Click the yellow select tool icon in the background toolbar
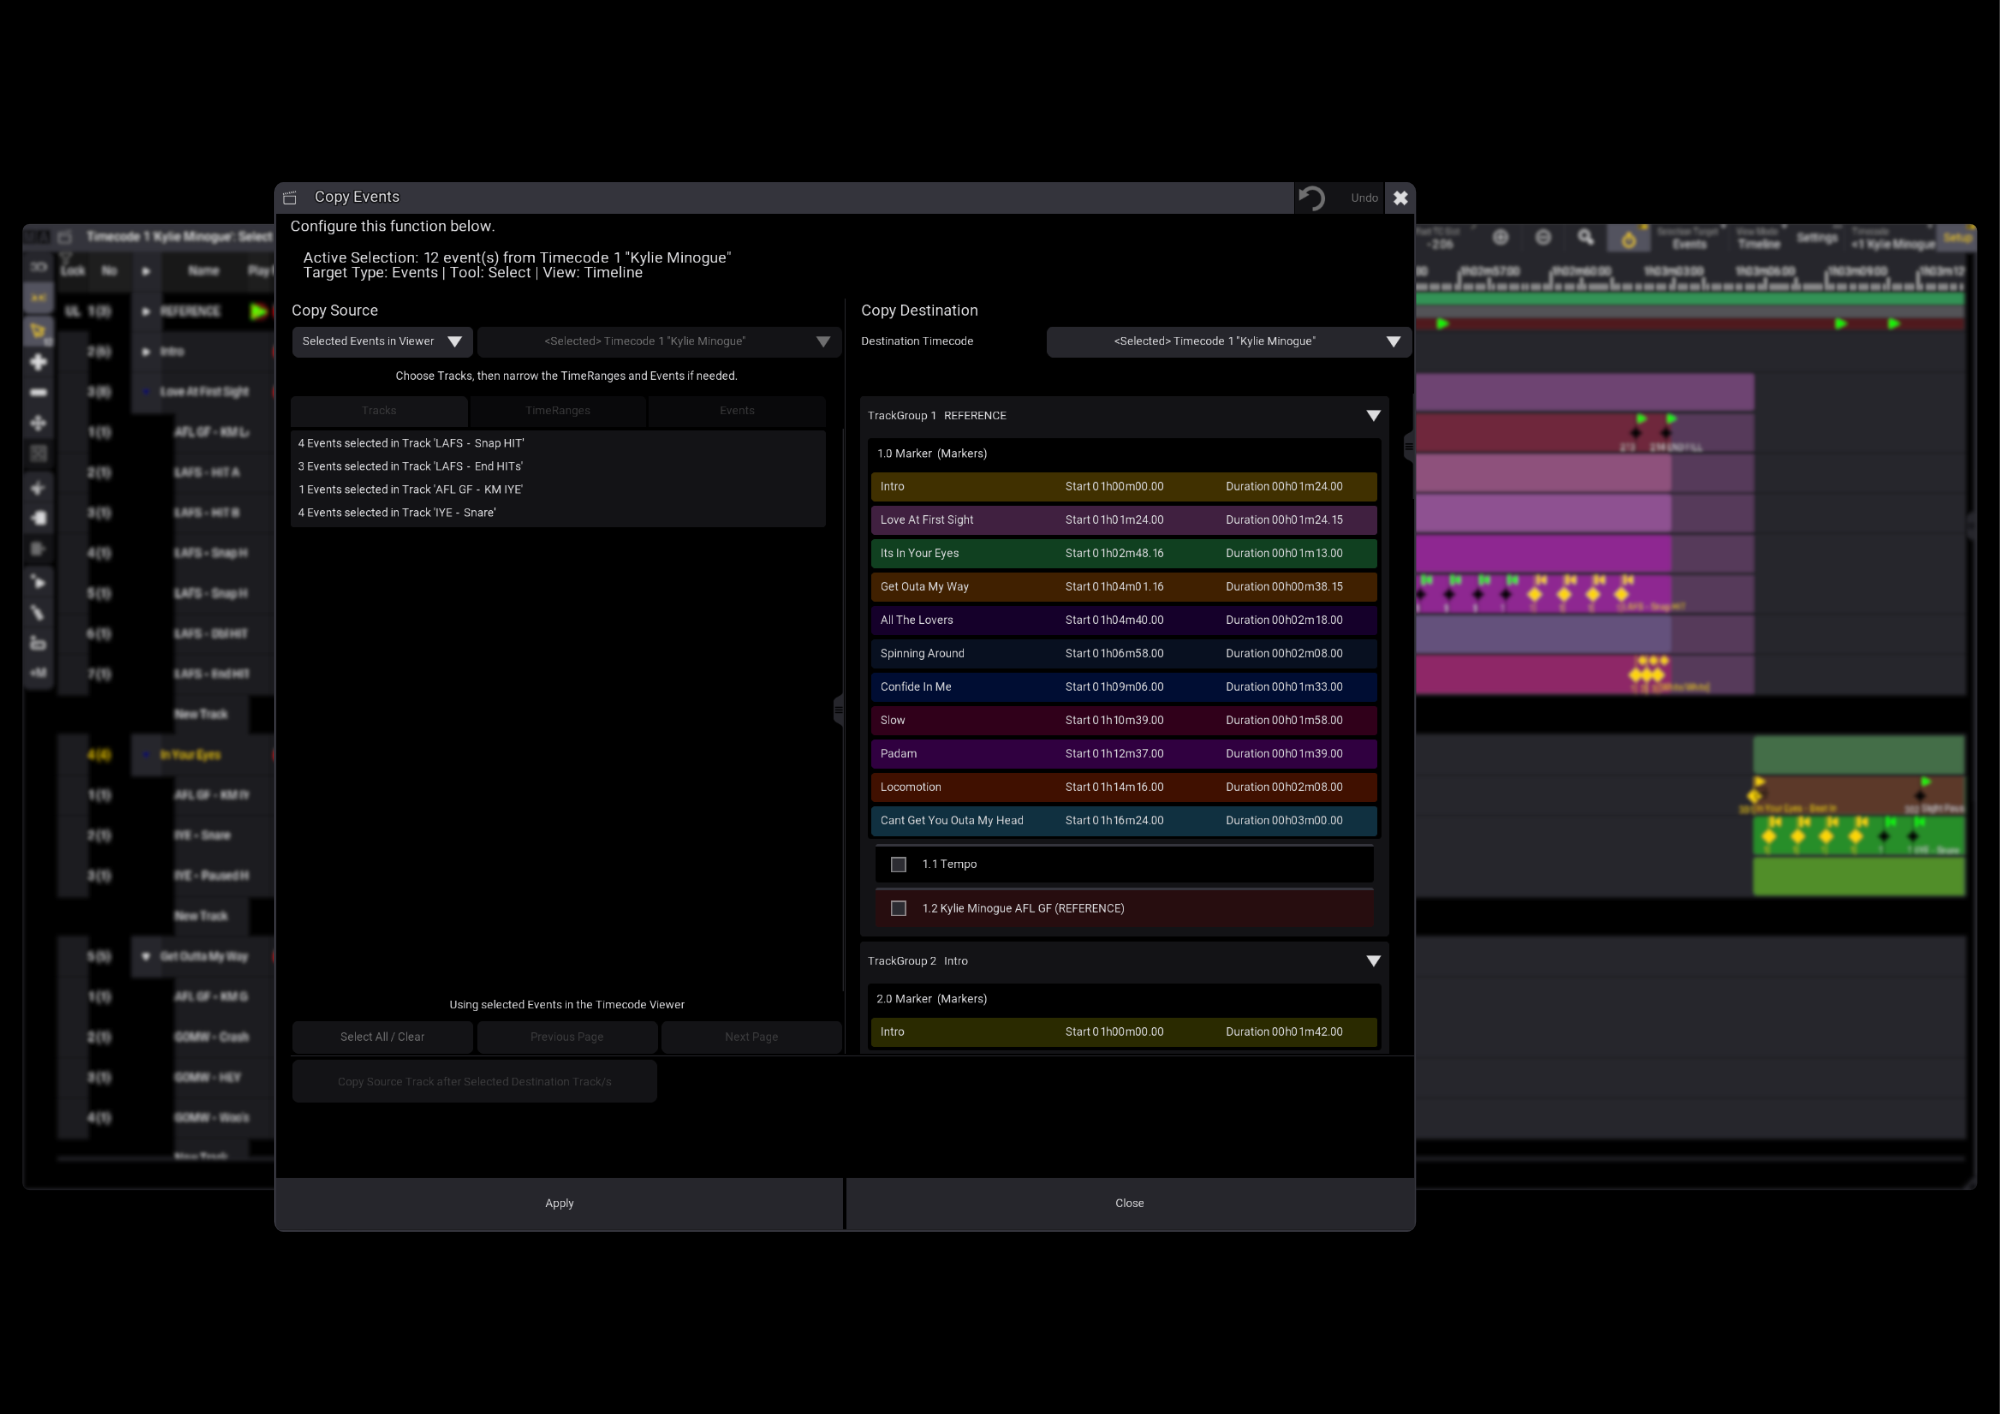 tap(38, 331)
